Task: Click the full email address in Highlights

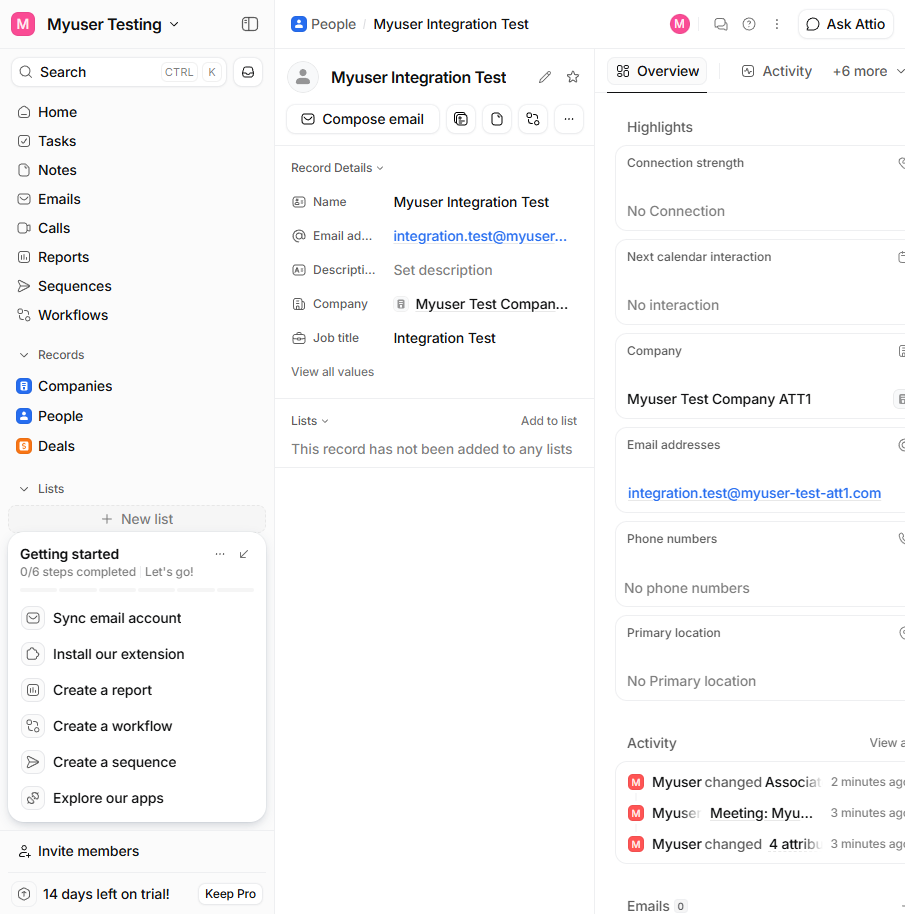Action: [754, 493]
